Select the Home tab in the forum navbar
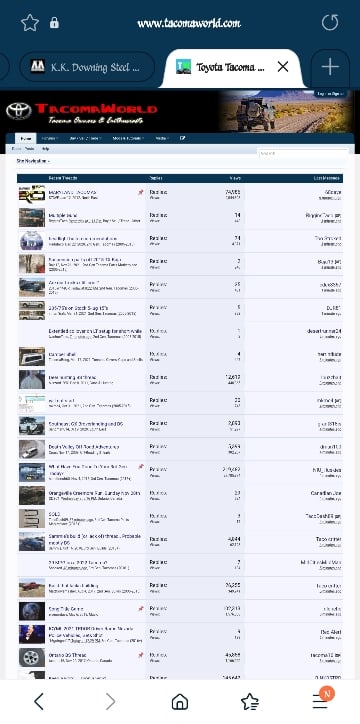The width and height of the screenshot is (360, 724). tap(26, 138)
